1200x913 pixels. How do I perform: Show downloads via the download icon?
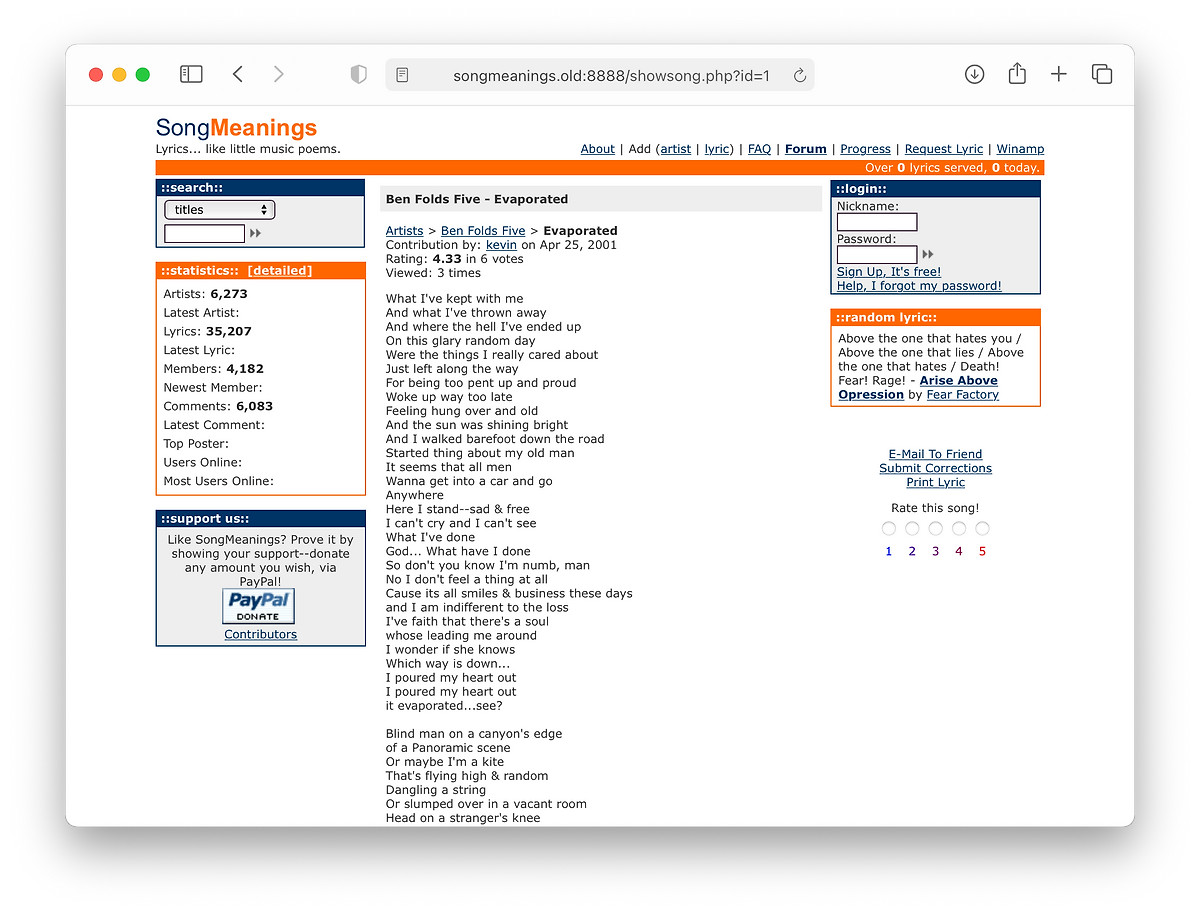pyautogui.click(x=975, y=74)
